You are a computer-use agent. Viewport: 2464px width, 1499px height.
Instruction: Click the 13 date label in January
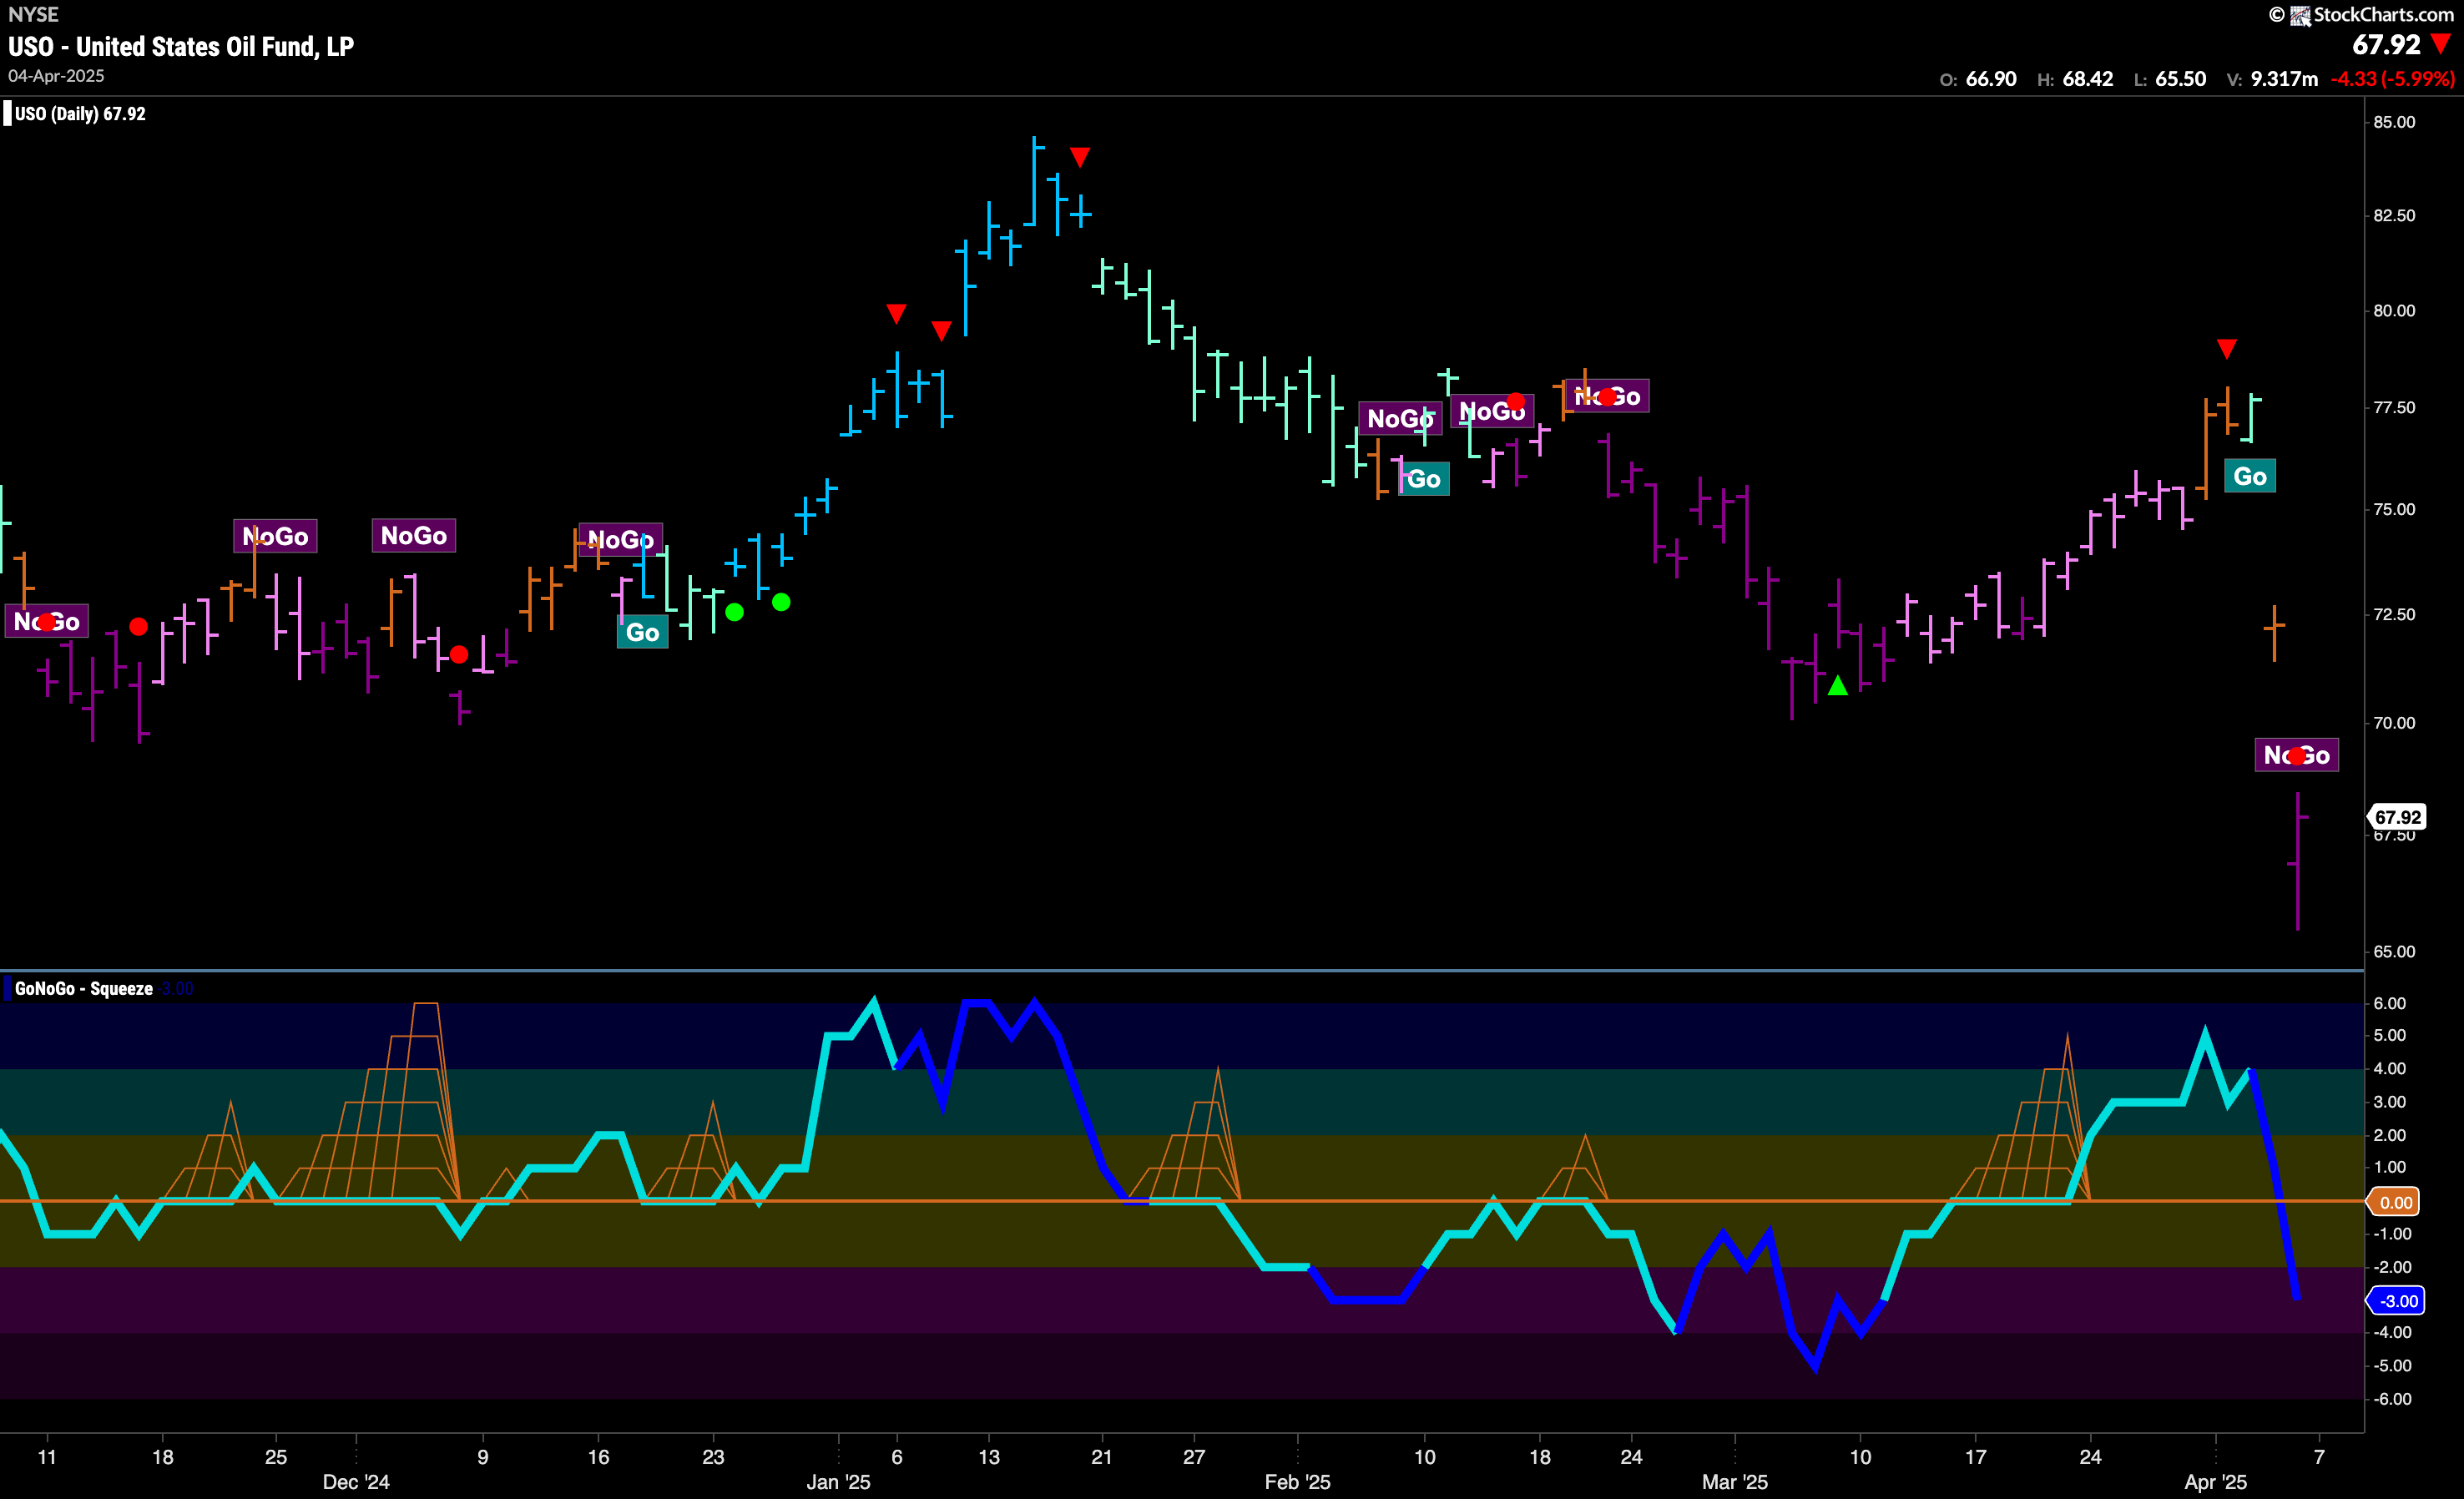pyautogui.click(x=988, y=1457)
